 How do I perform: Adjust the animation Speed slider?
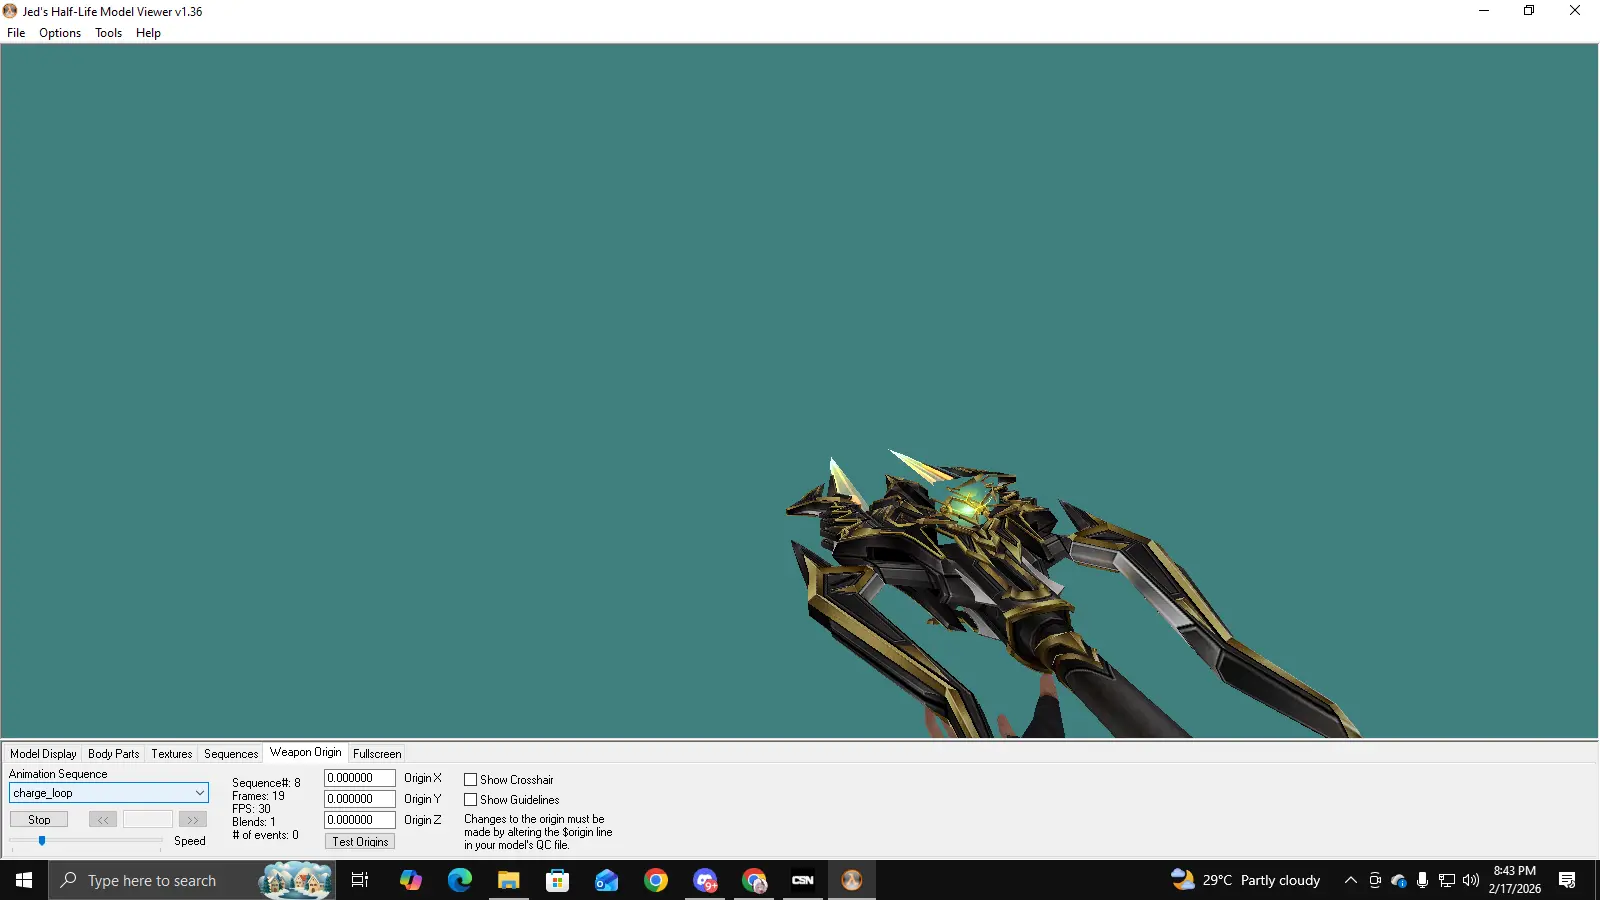42,841
